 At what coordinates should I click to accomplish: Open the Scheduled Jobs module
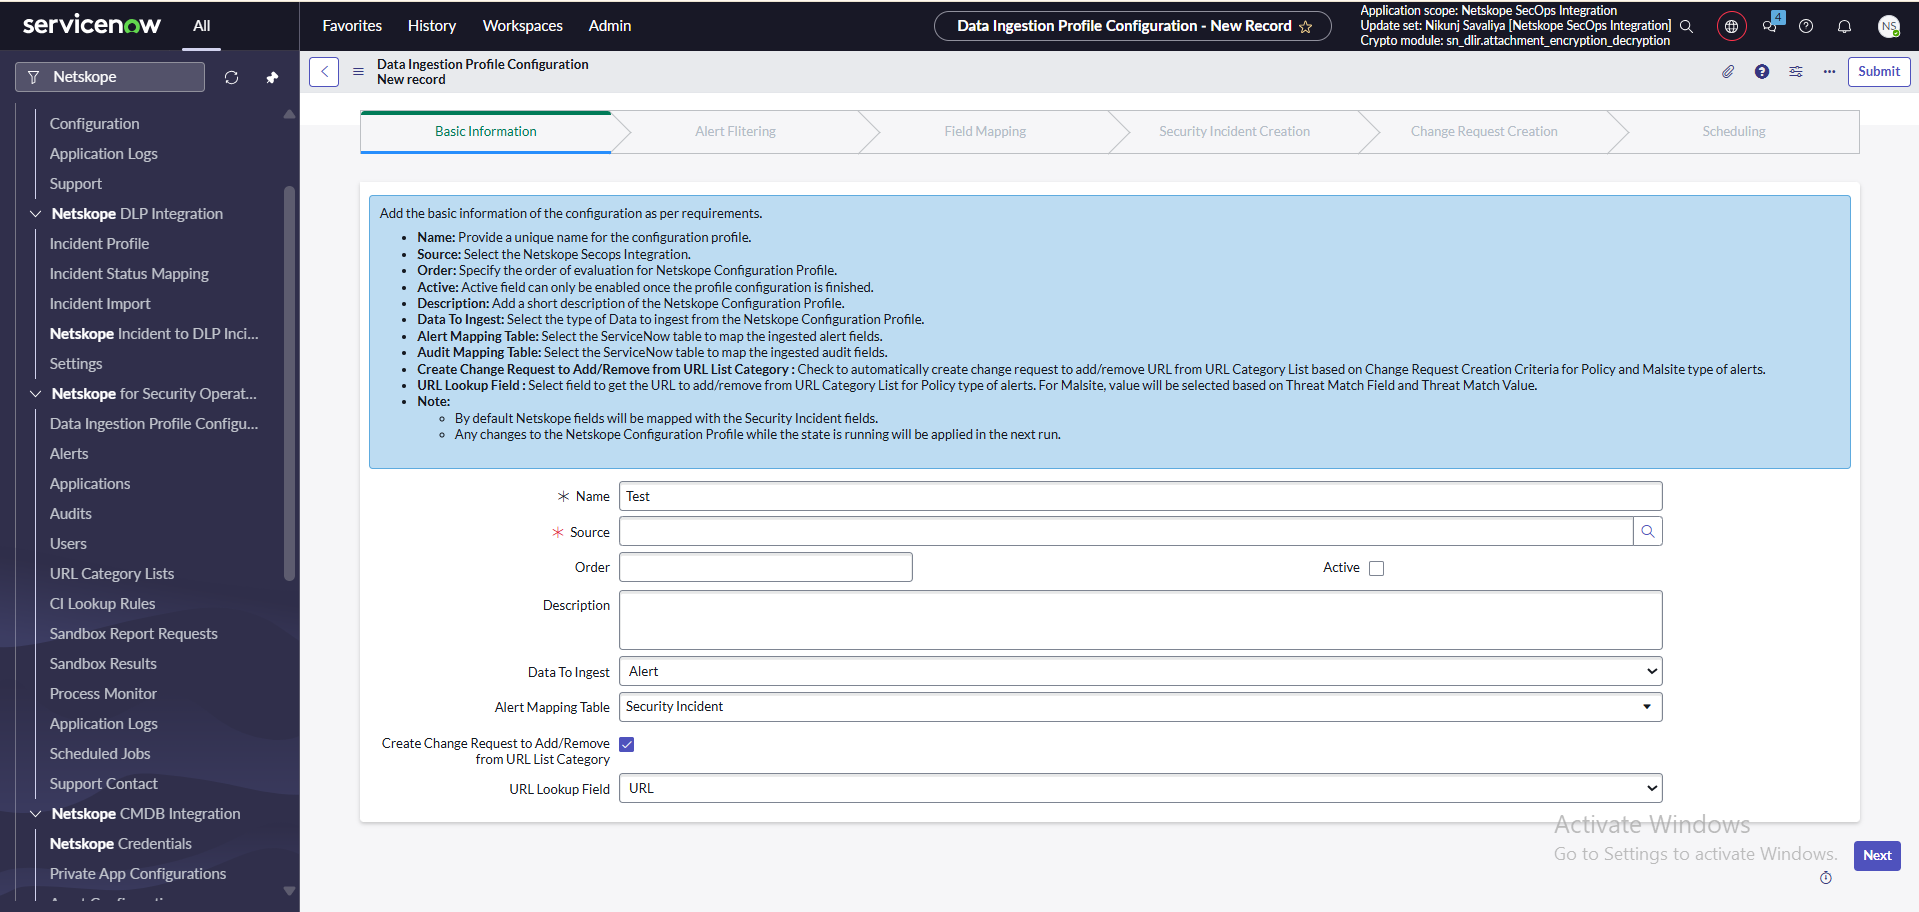[x=100, y=754]
